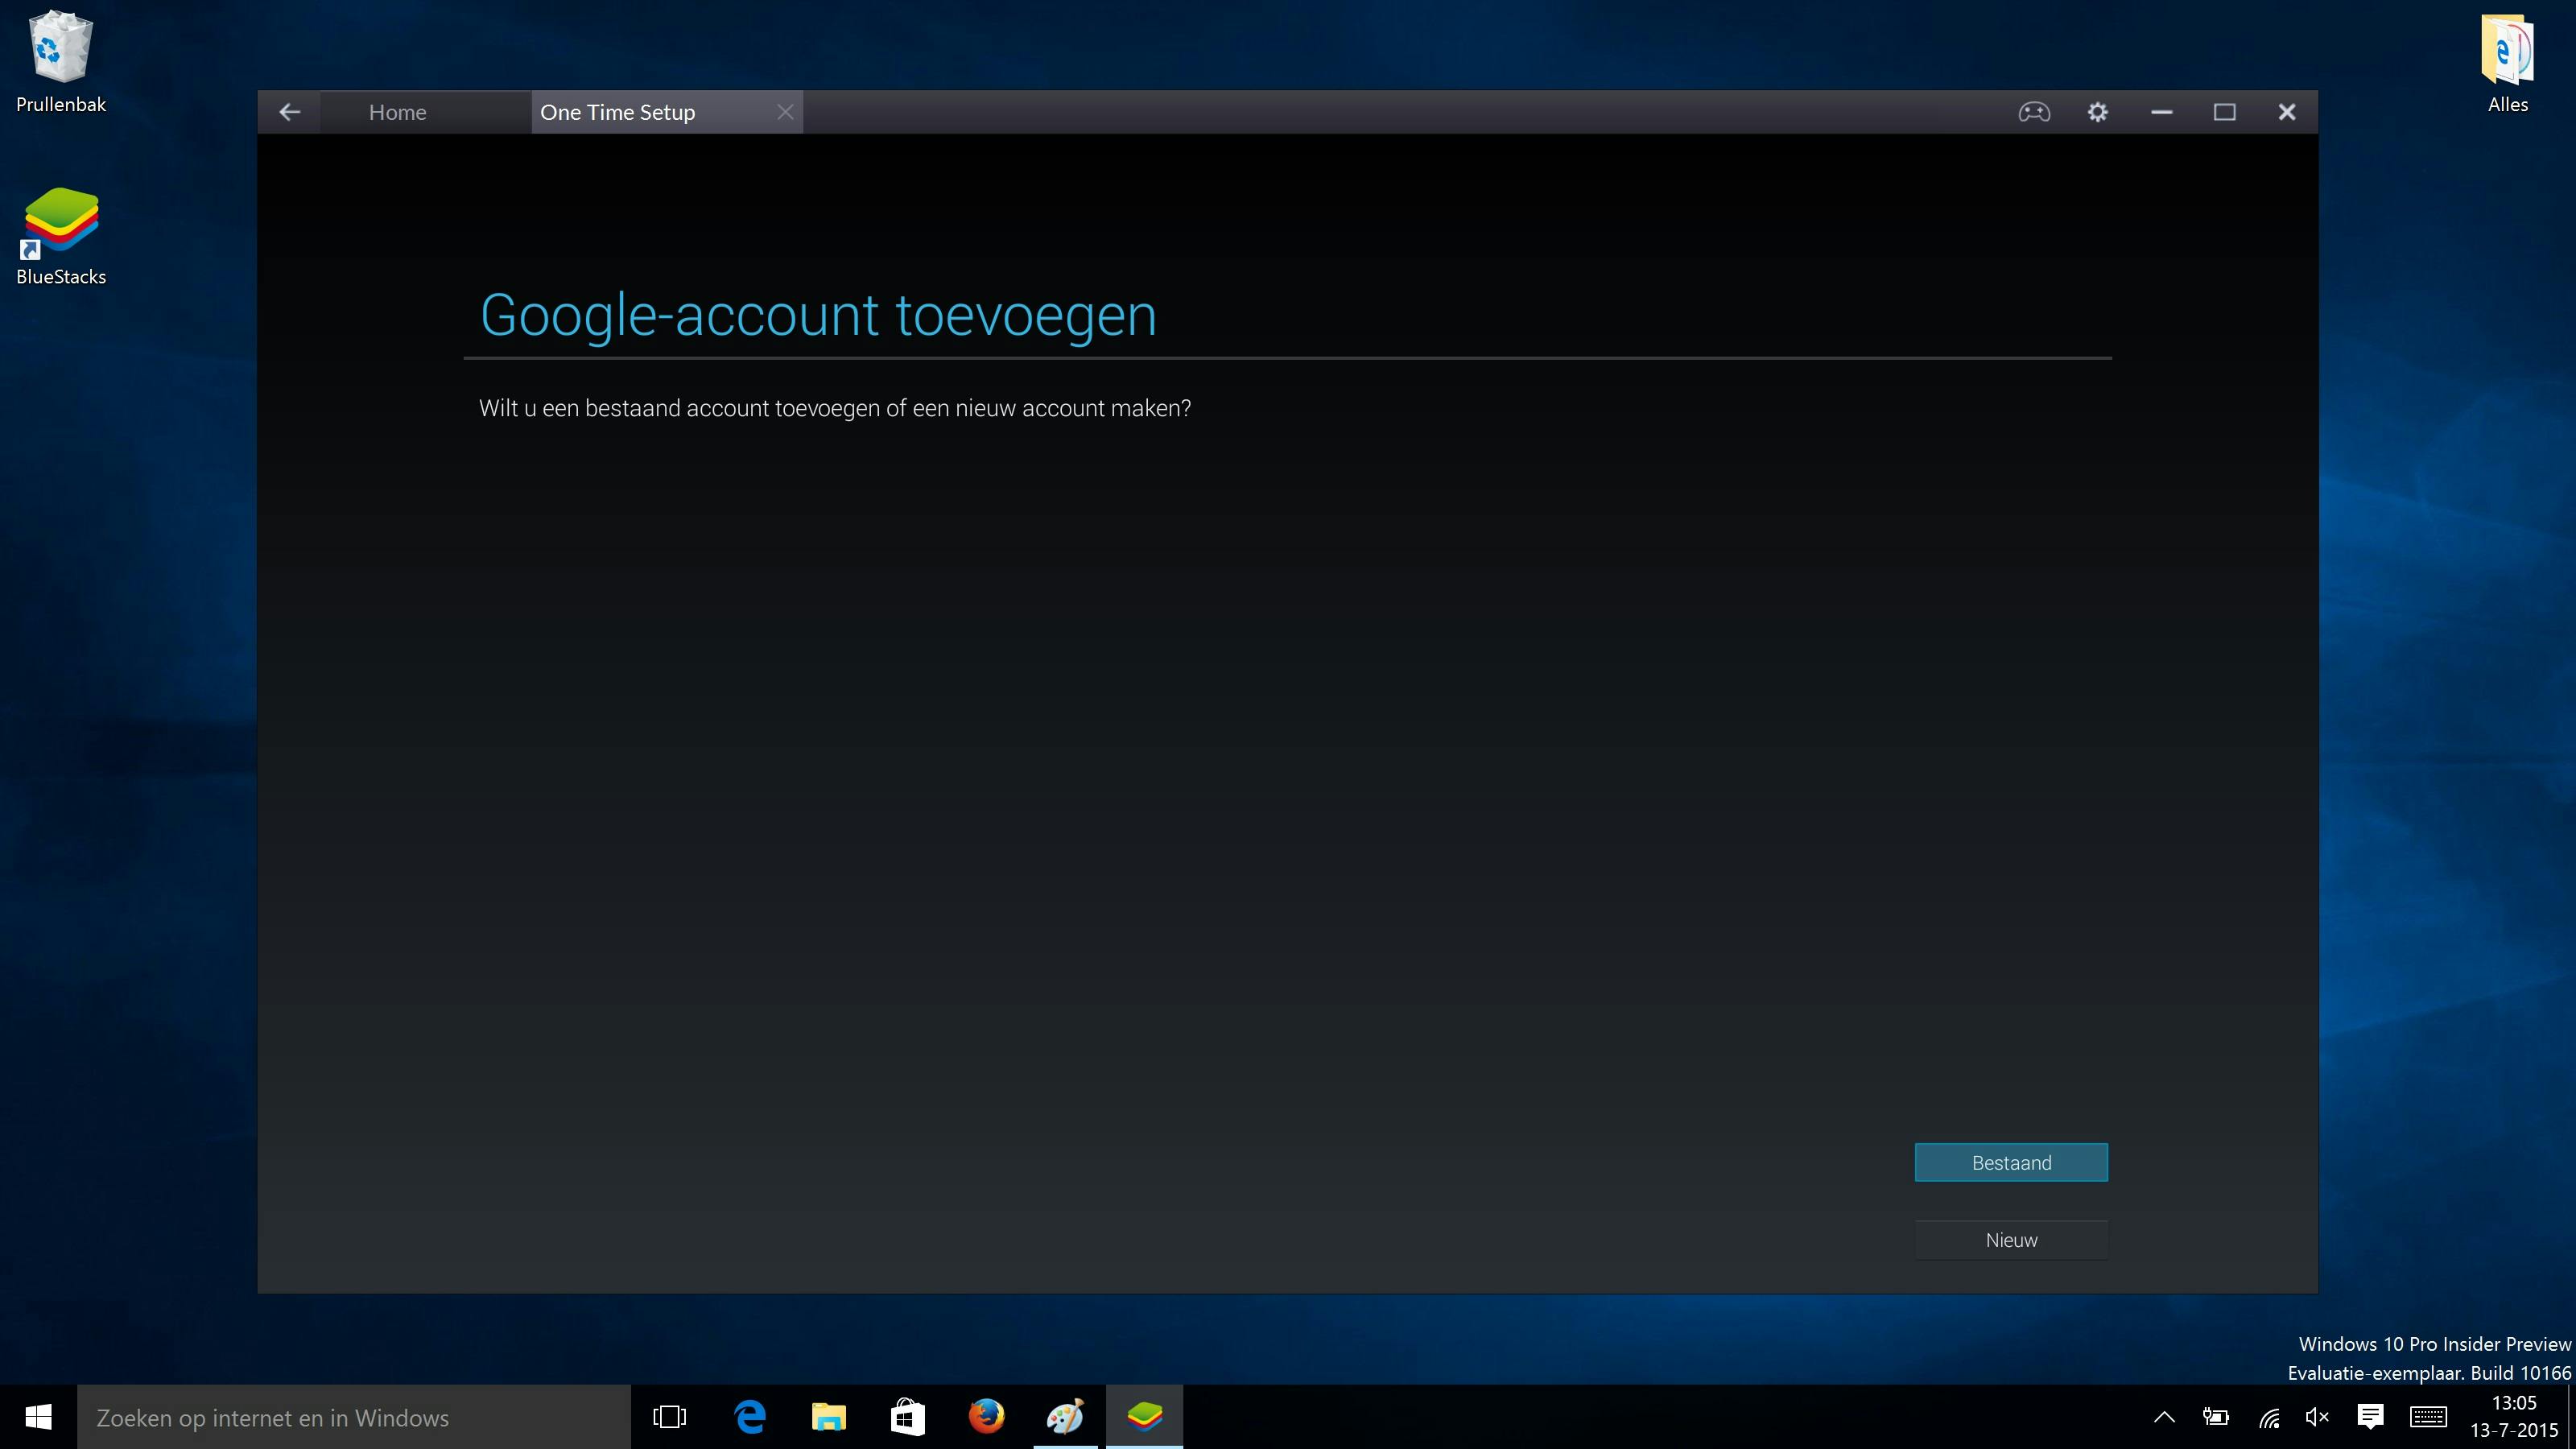The width and height of the screenshot is (2576, 1449).
Task: Click the Nieuw button
Action: pos(2010,1240)
